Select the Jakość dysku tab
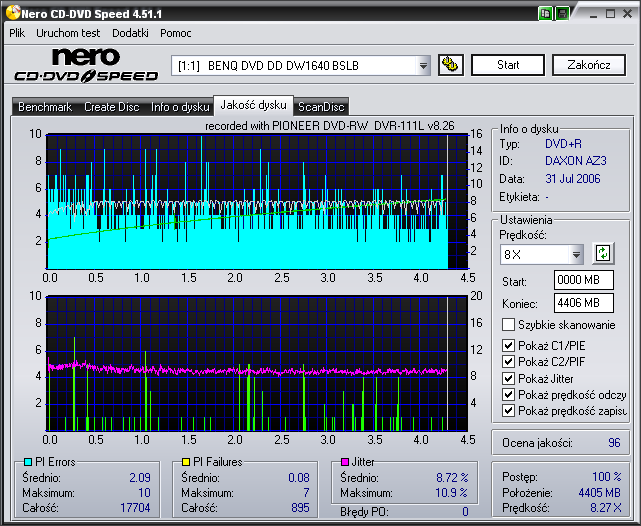The image size is (641, 526). pos(253,105)
